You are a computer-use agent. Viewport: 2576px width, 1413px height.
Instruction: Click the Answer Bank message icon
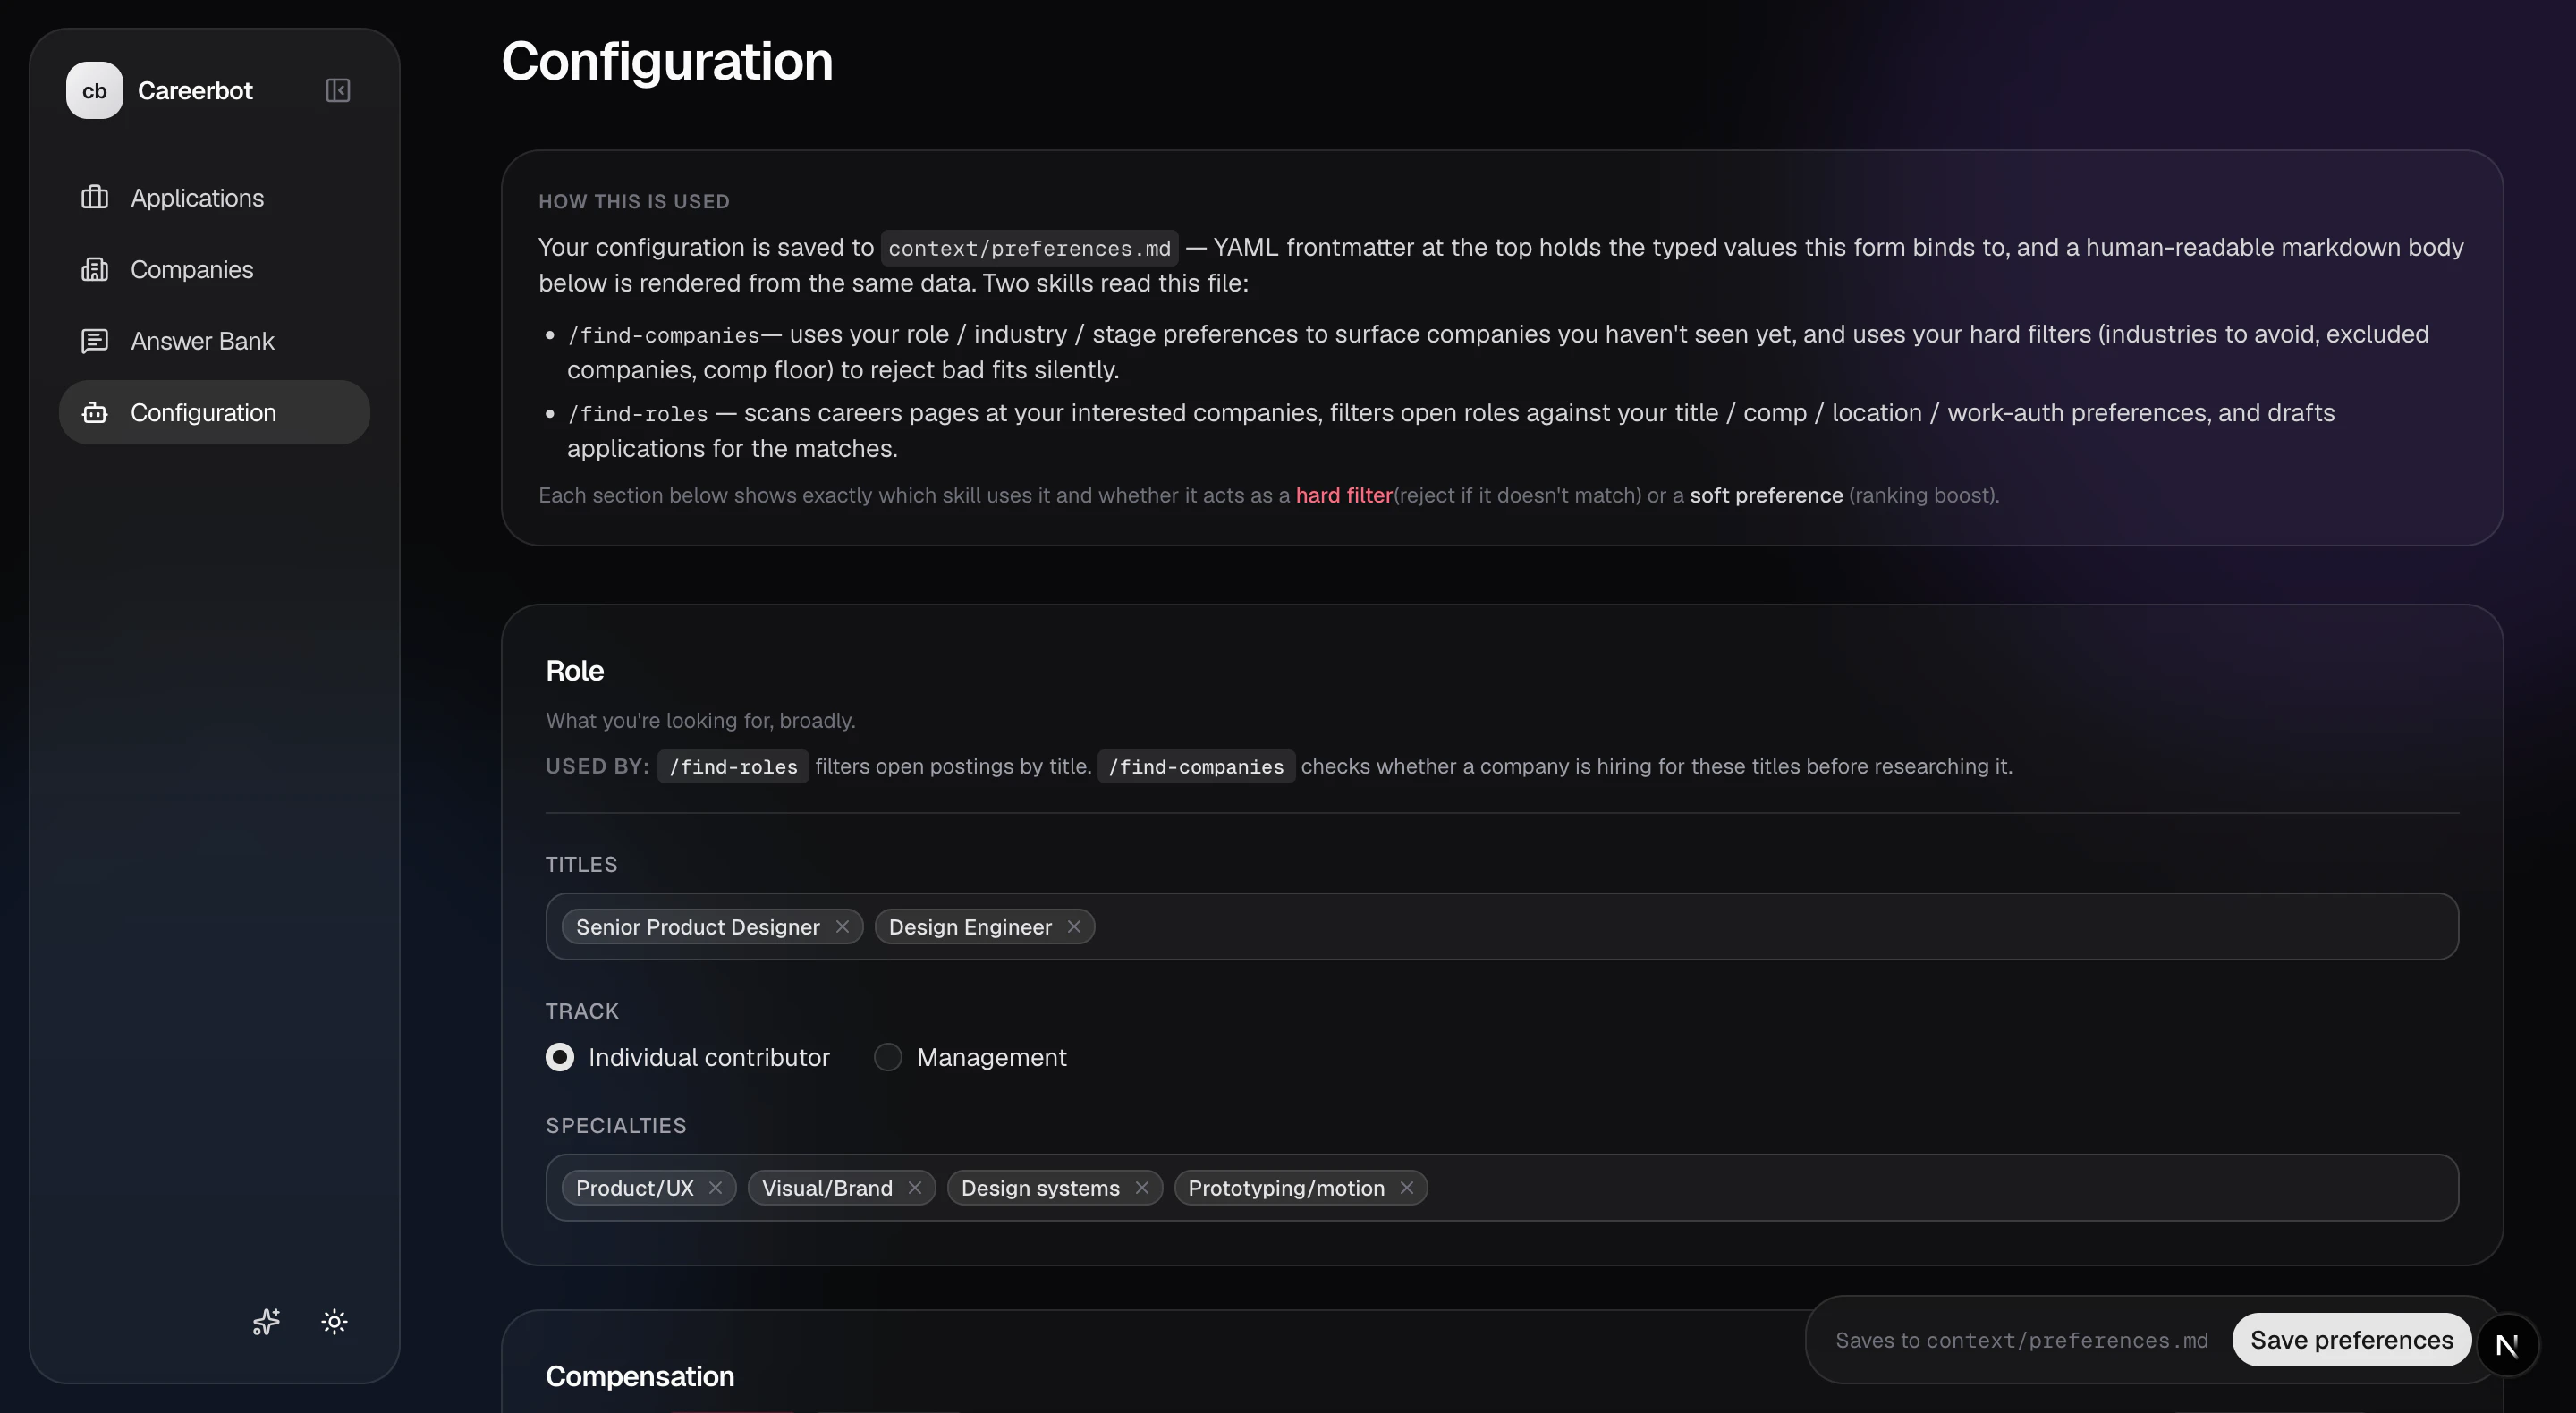click(x=94, y=341)
